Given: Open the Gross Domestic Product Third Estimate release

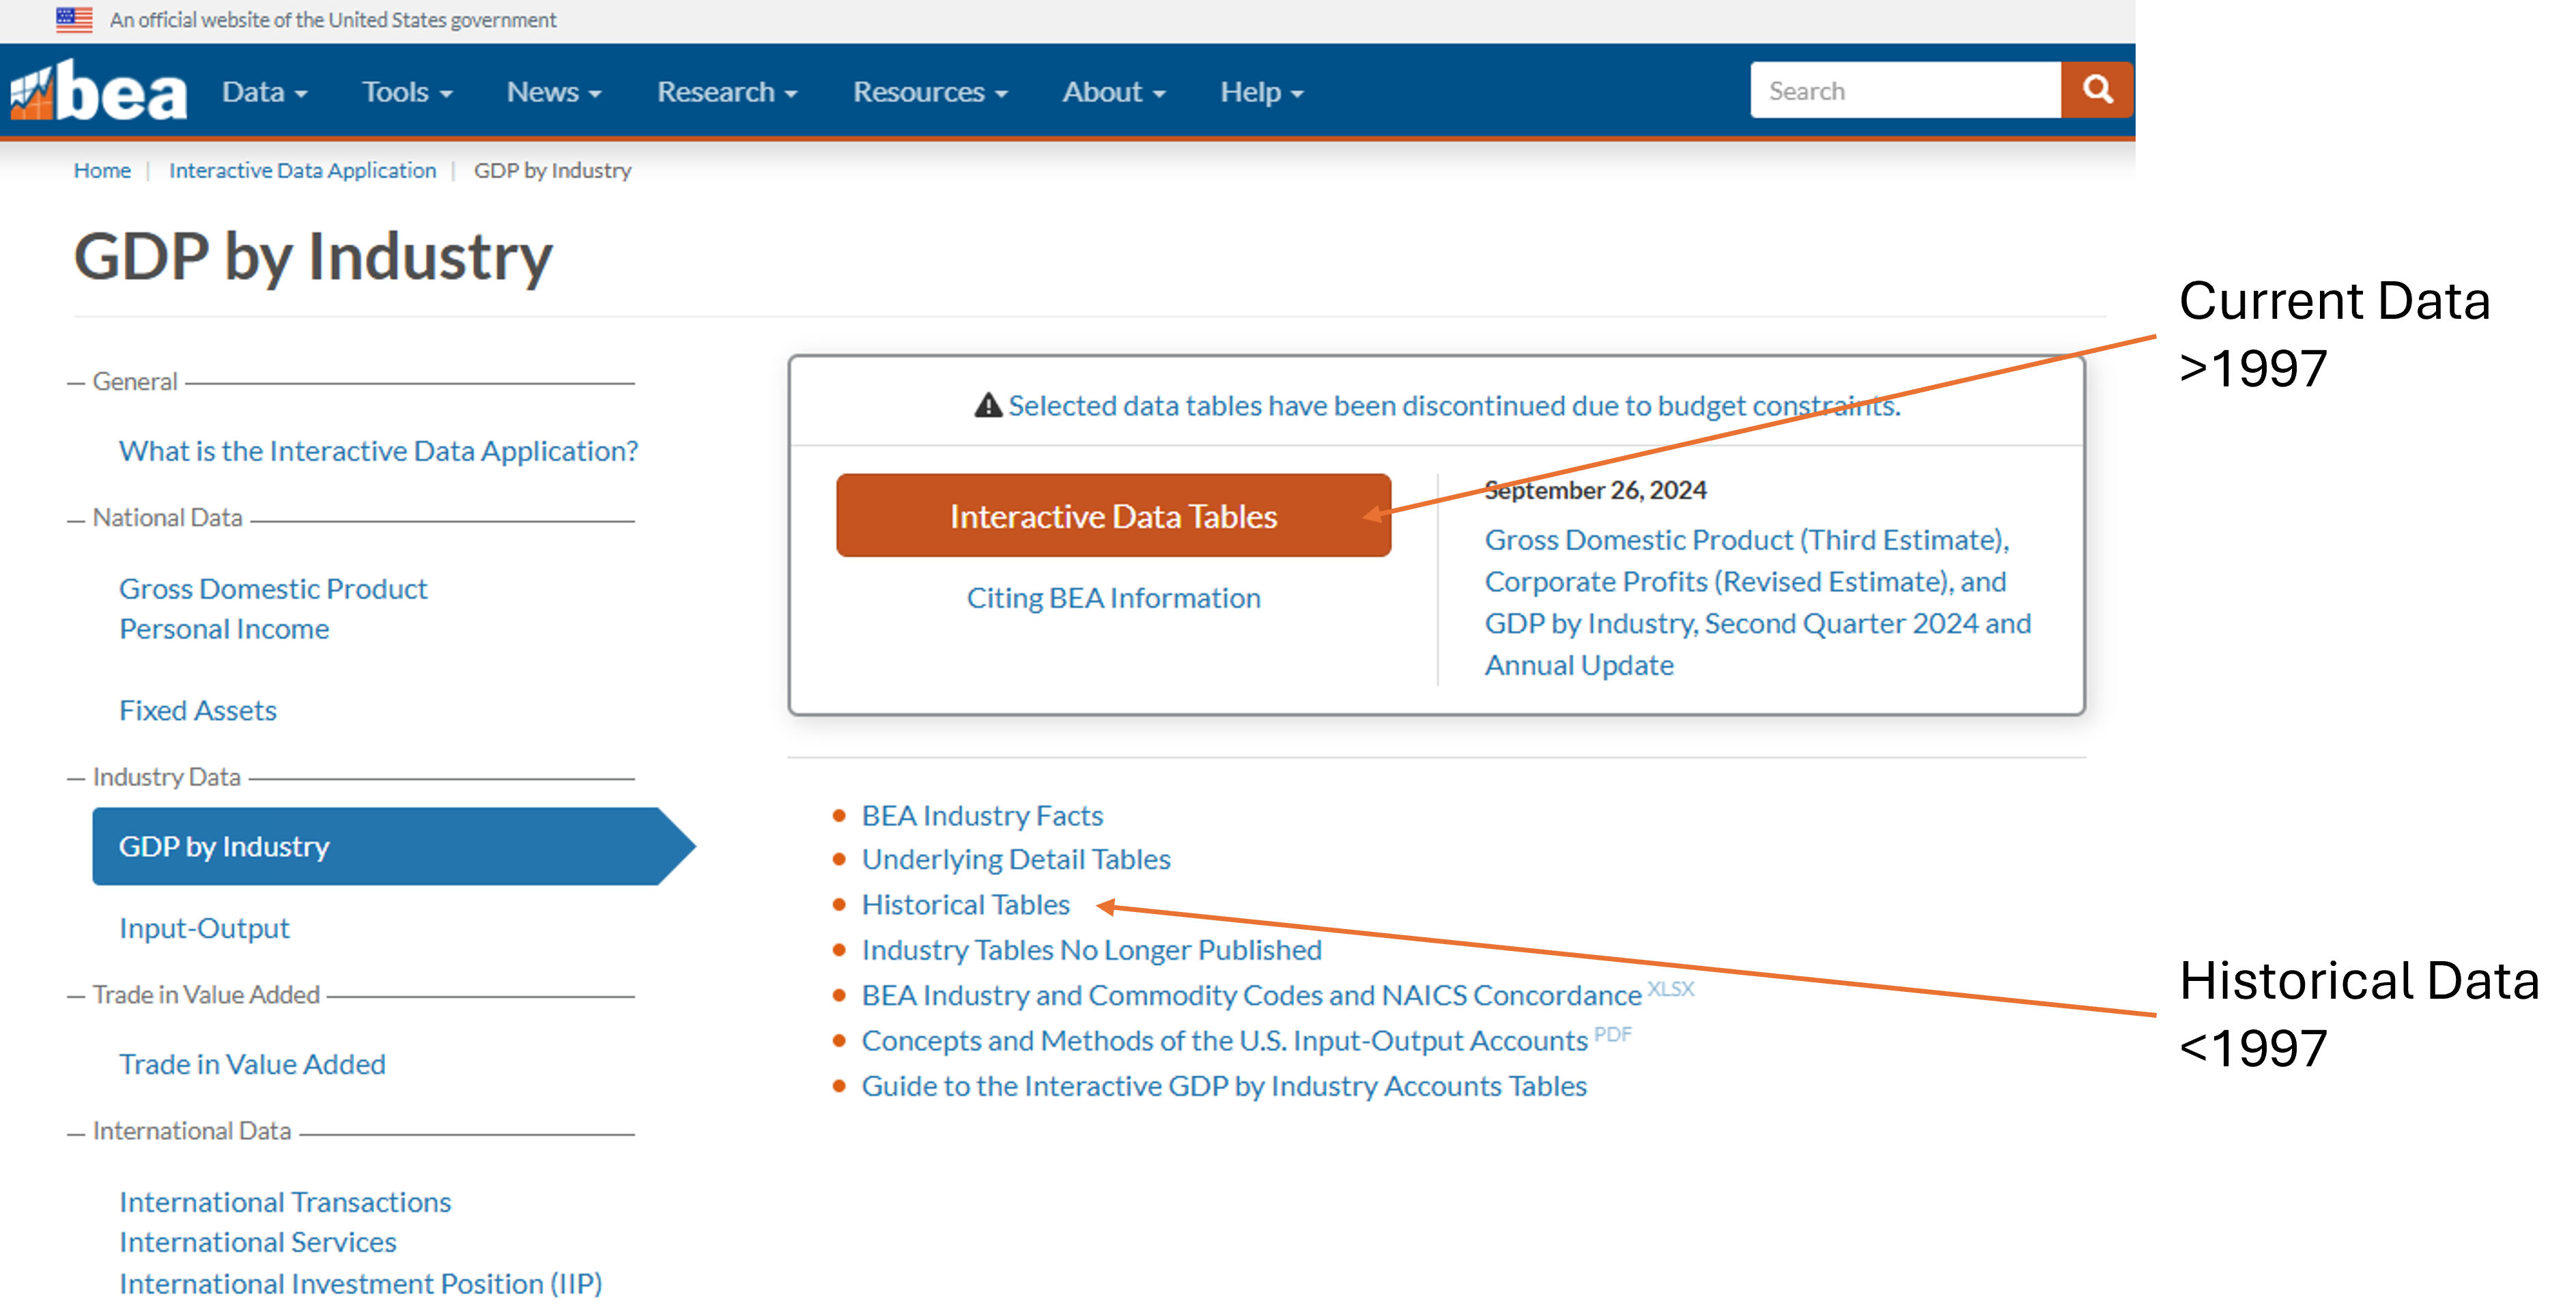Looking at the screenshot, I should [x=1757, y=602].
